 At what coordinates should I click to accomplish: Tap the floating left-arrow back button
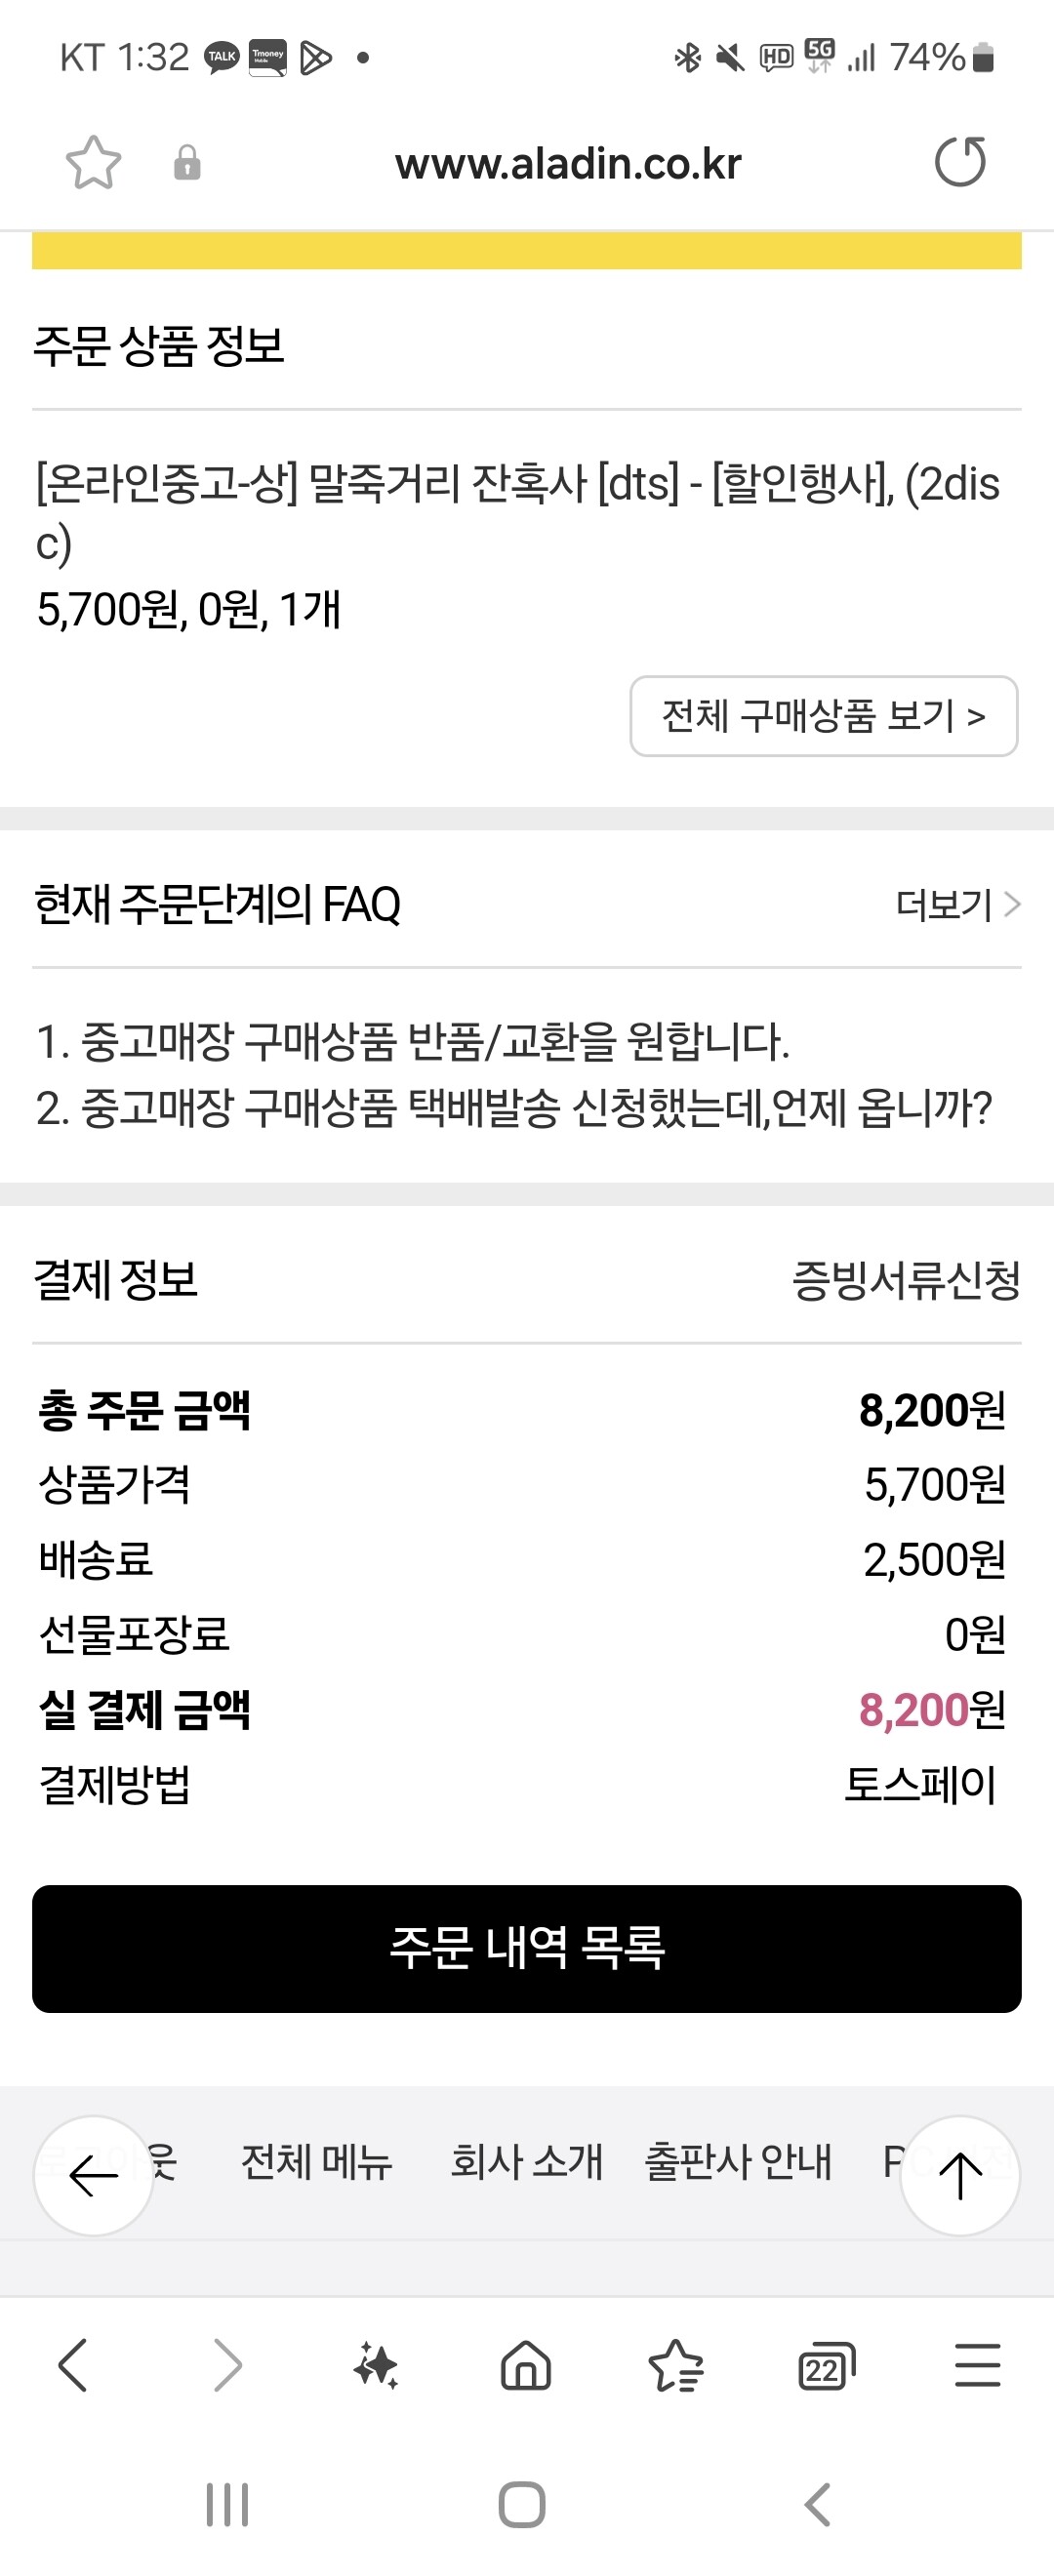93,2175
